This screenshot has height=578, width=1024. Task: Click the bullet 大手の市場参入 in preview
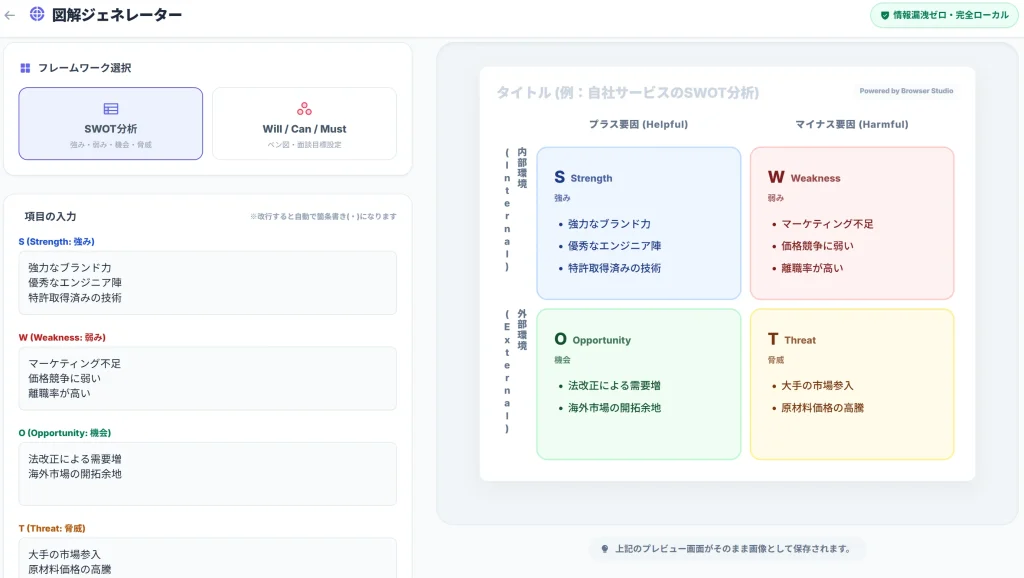coord(817,386)
